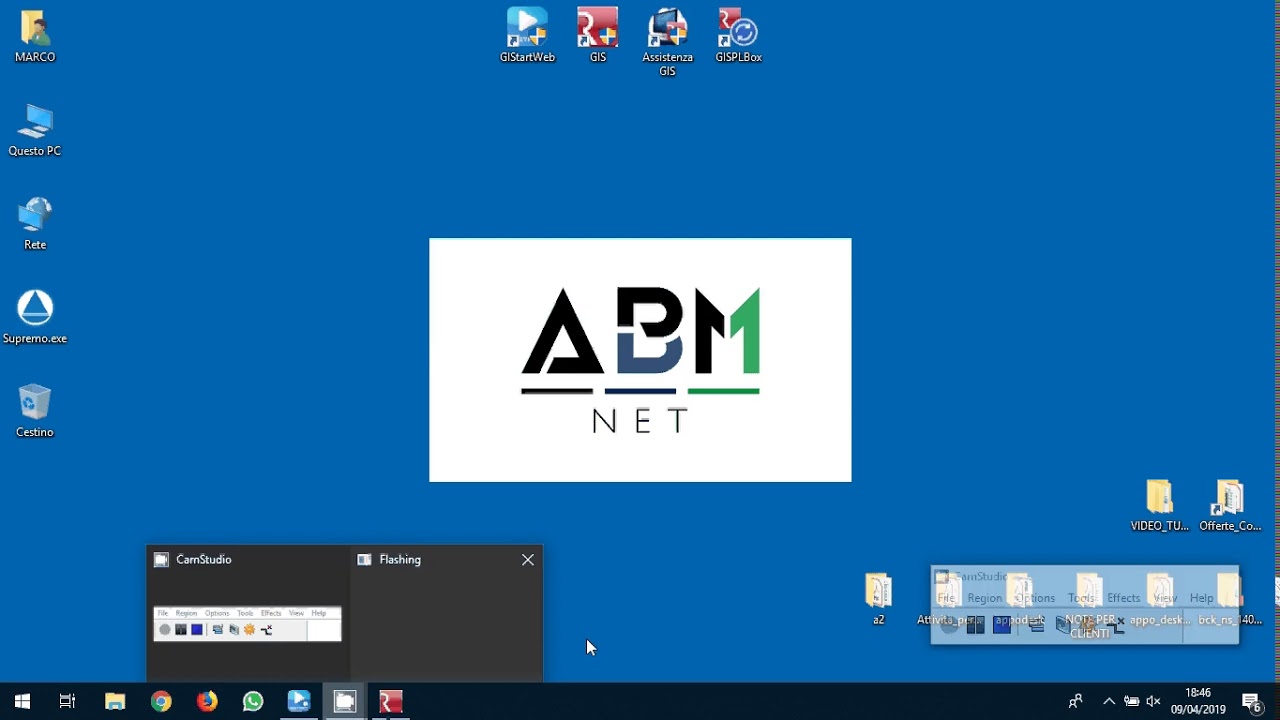Select the Supremo.exe desktop icon
1280x720 pixels.
pyautogui.click(x=35, y=317)
